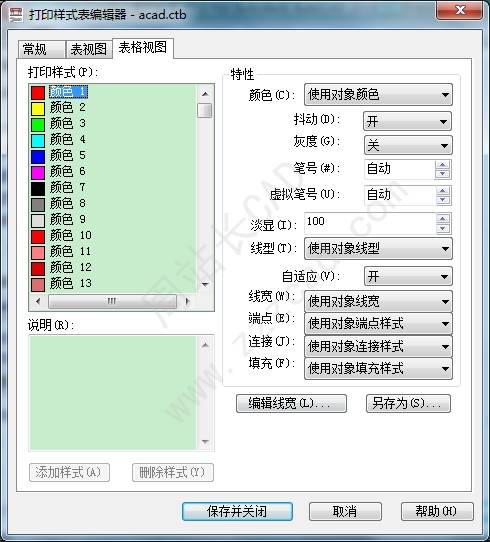This screenshot has width=490, height=542.
Task: Open the 灰度 on/off dropdown
Action: (408, 145)
